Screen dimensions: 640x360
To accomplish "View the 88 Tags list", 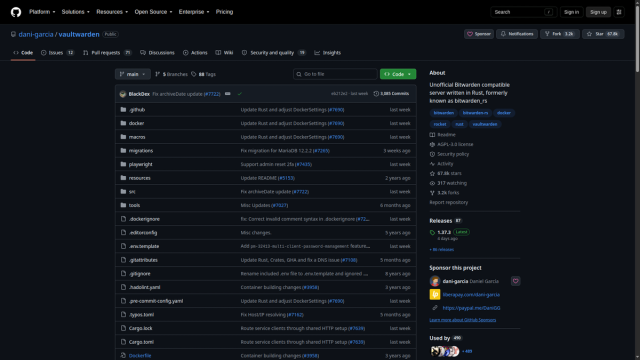I will click(203, 74).
